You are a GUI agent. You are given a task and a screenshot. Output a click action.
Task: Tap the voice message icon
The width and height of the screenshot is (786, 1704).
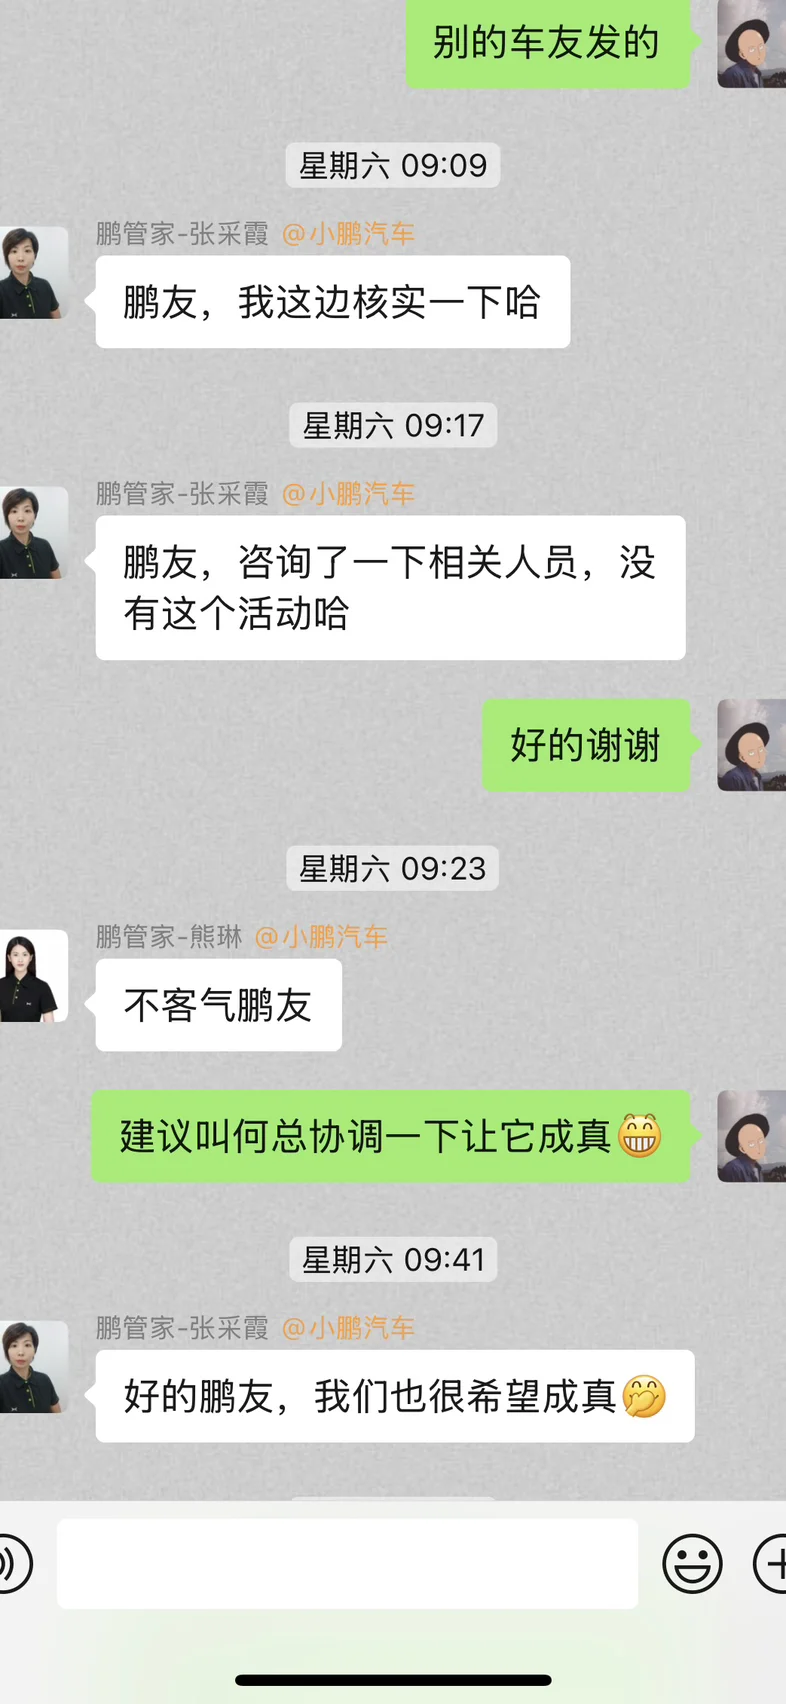coord(12,1563)
